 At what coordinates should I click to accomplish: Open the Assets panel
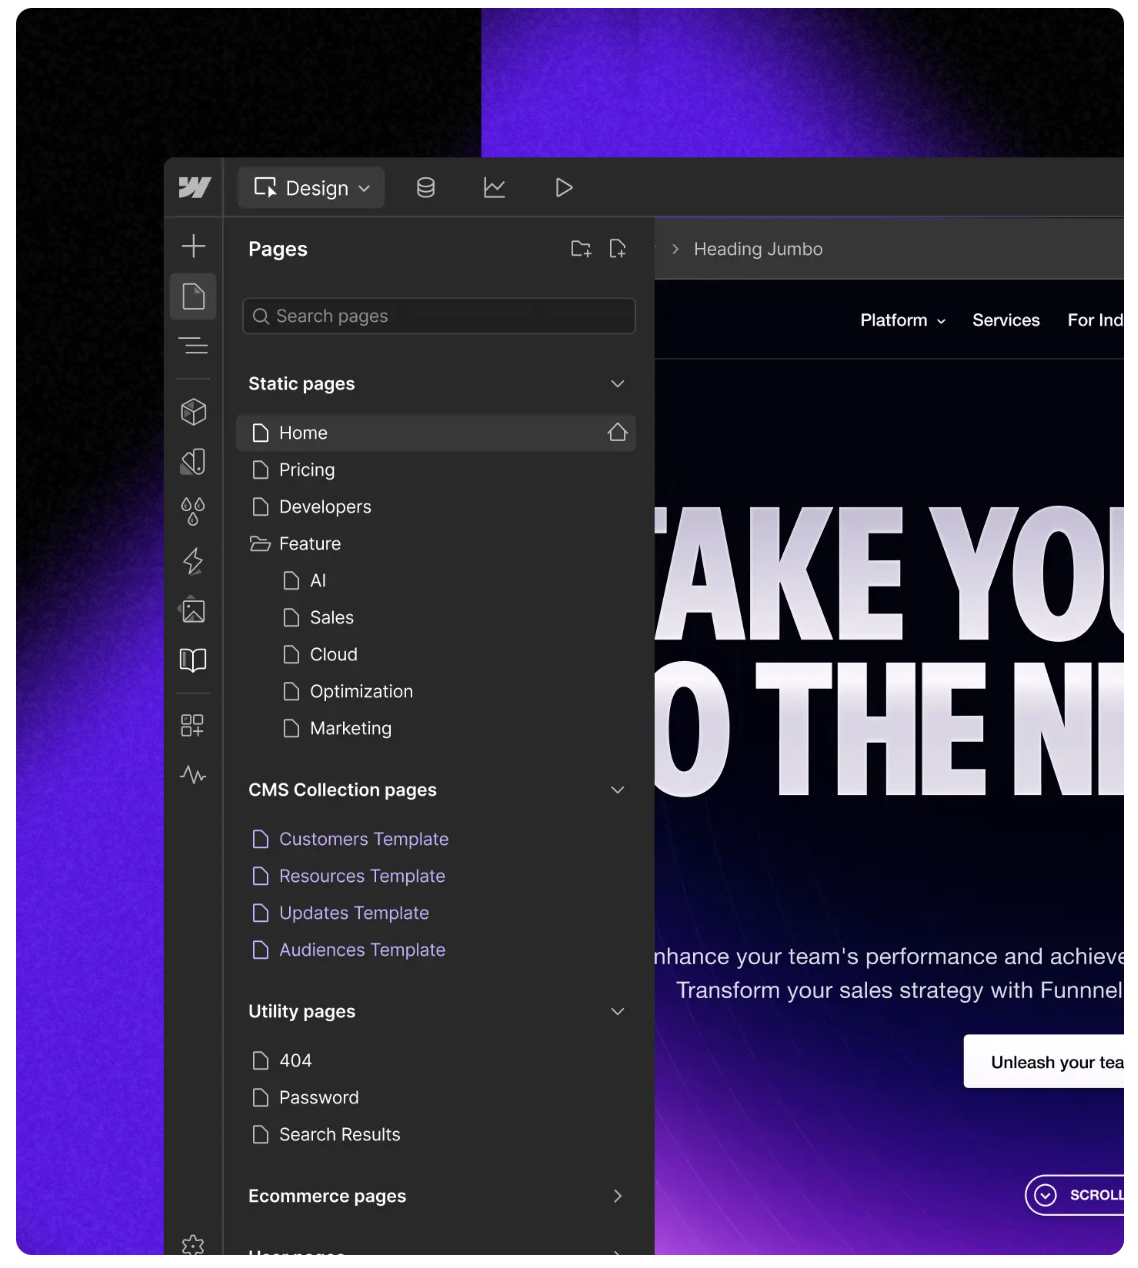pyautogui.click(x=193, y=611)
